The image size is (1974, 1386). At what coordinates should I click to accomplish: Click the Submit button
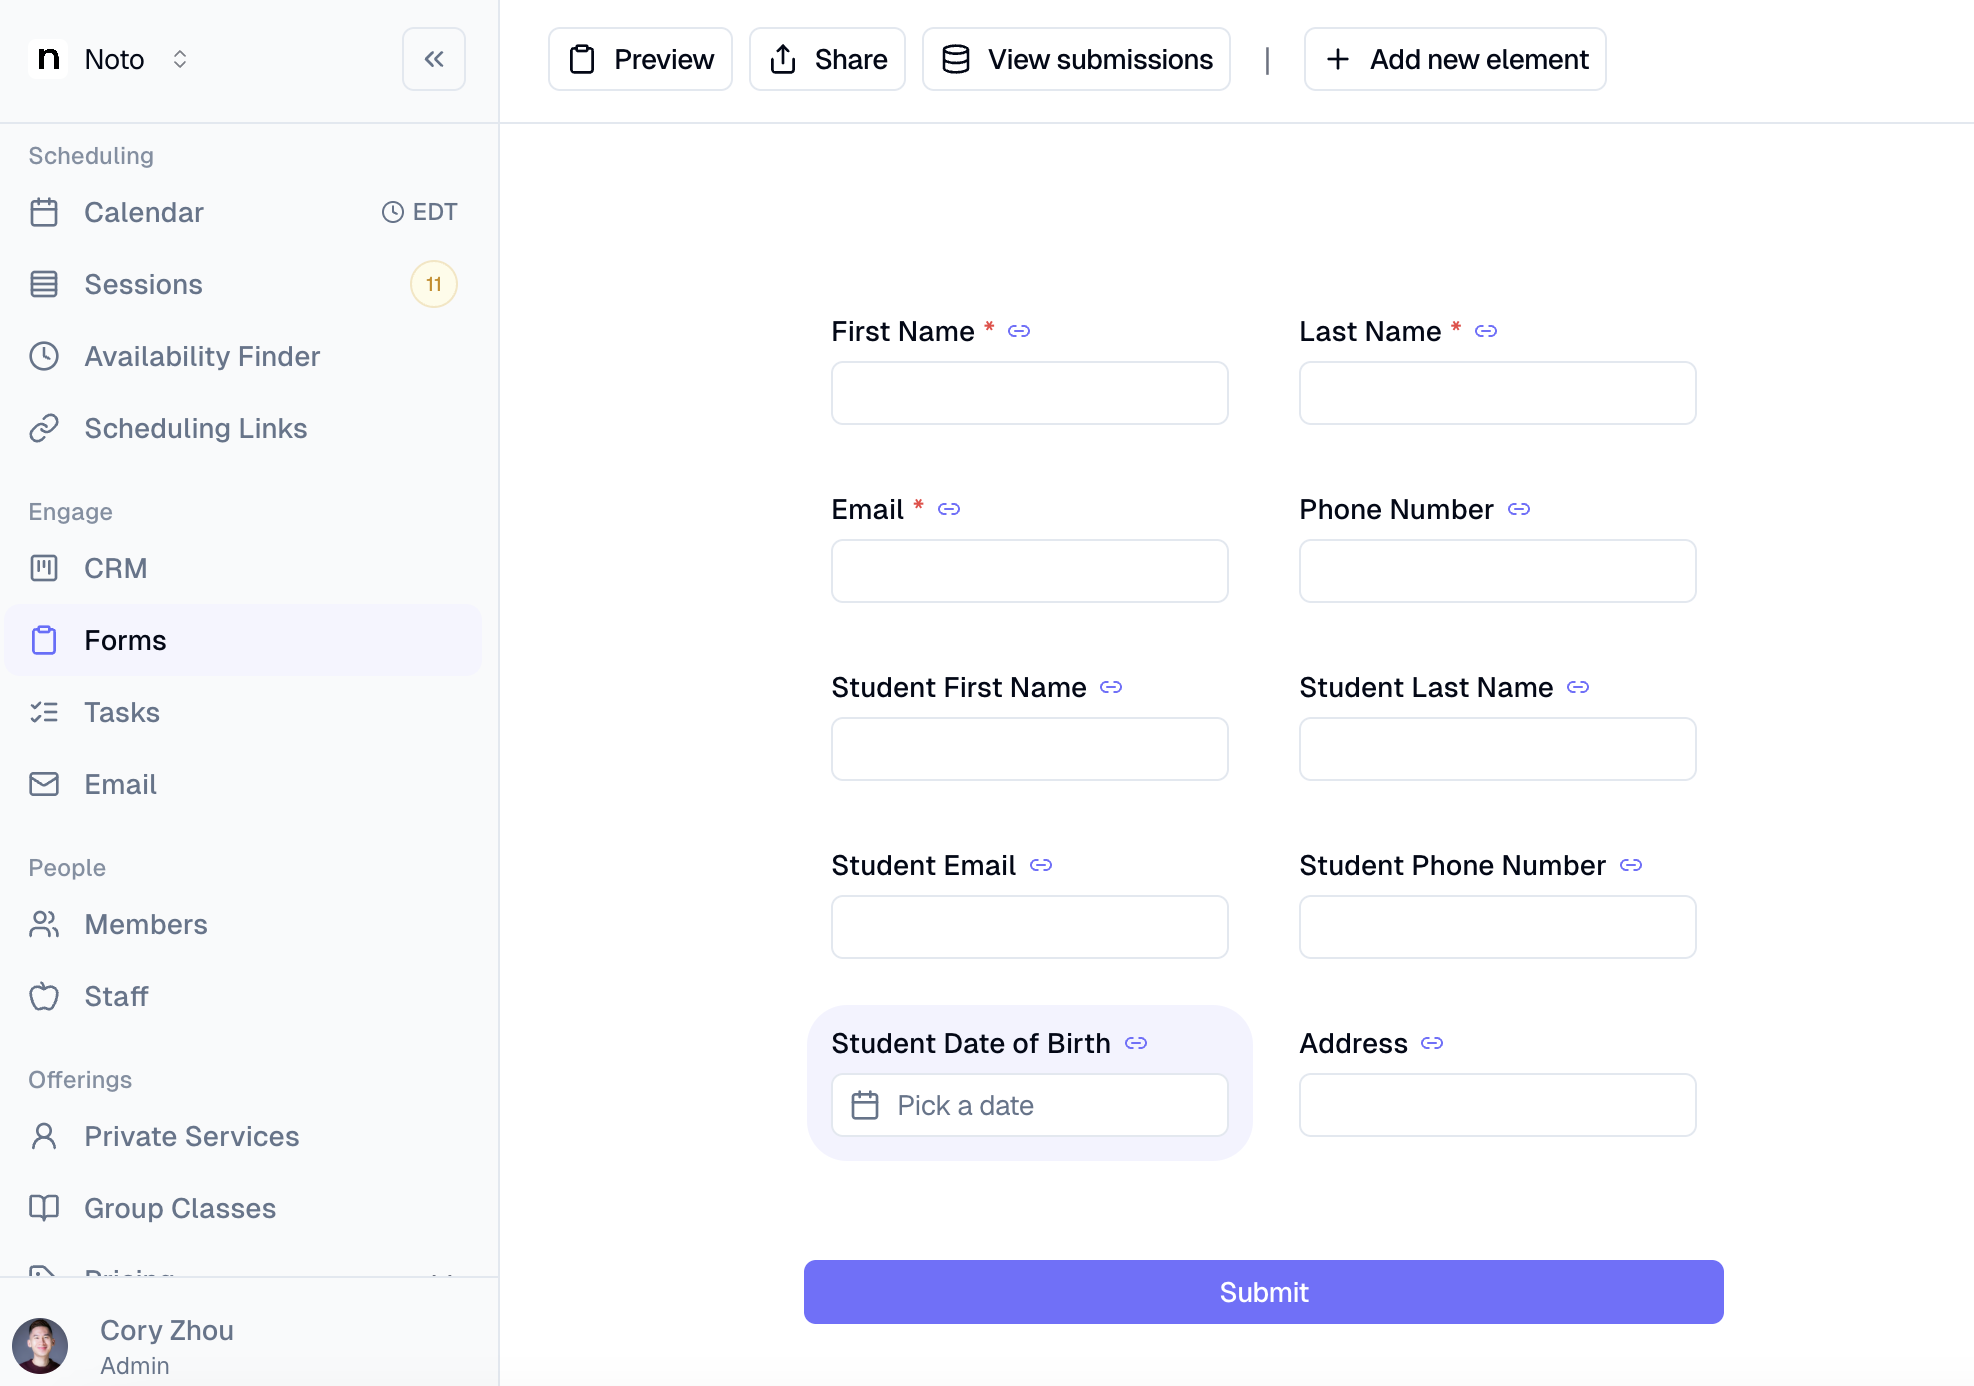pos(1264,1292)
